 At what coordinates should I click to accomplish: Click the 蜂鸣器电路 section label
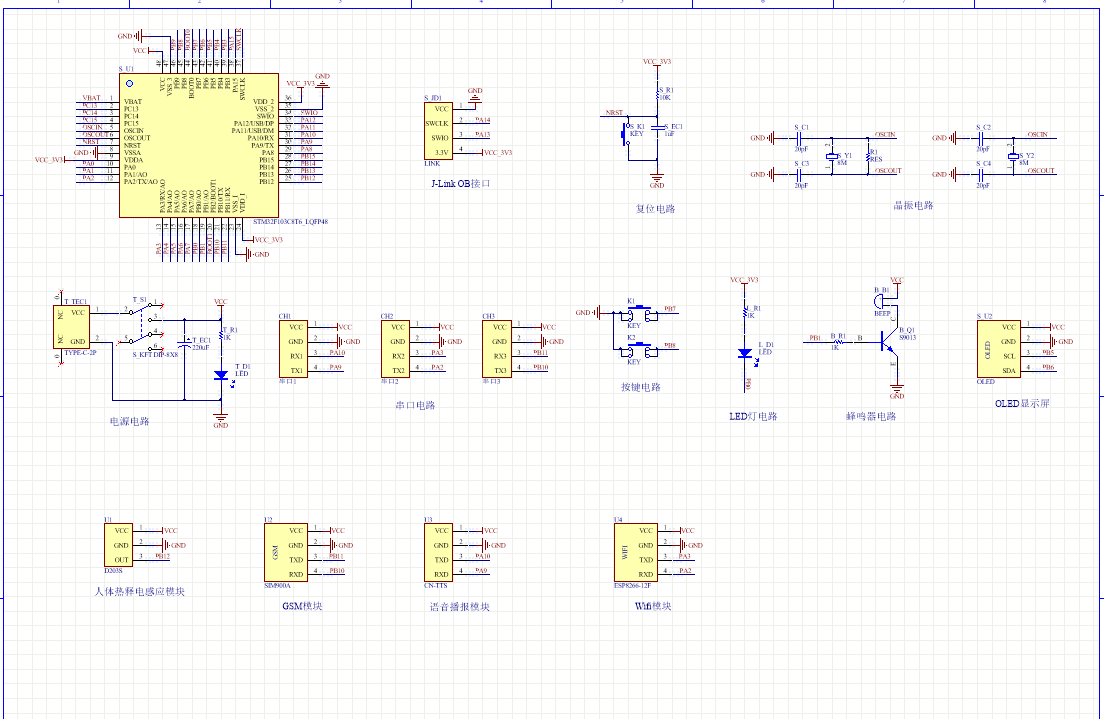click(870, 416)
